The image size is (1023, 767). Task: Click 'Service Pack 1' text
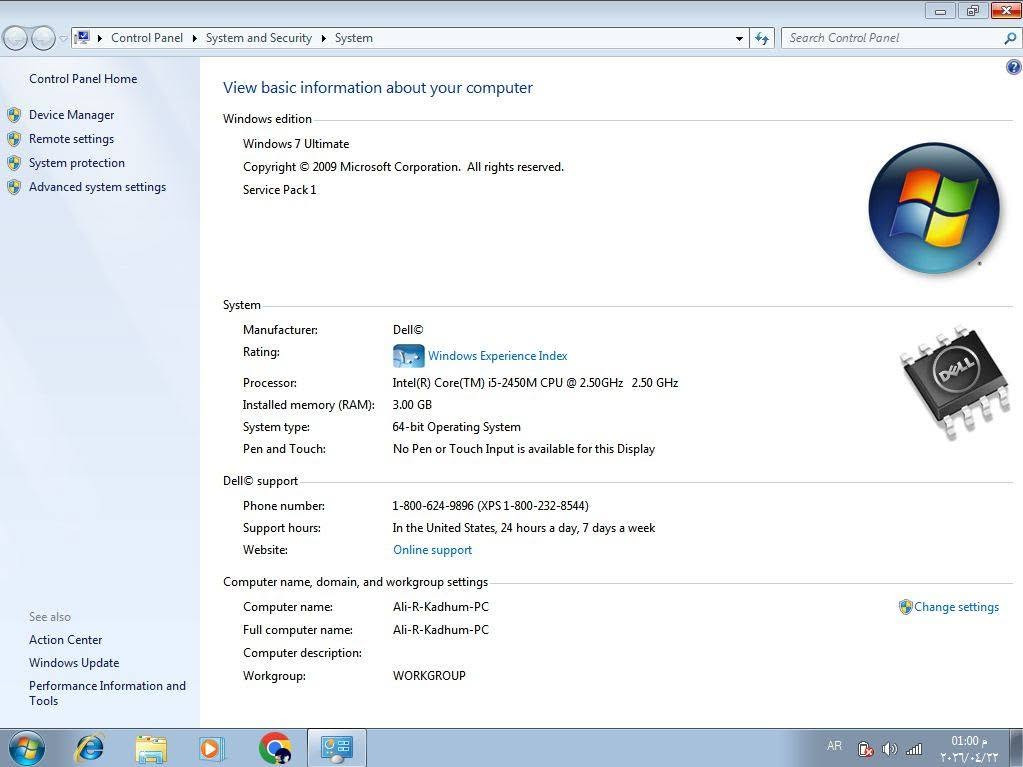[279, 190]
